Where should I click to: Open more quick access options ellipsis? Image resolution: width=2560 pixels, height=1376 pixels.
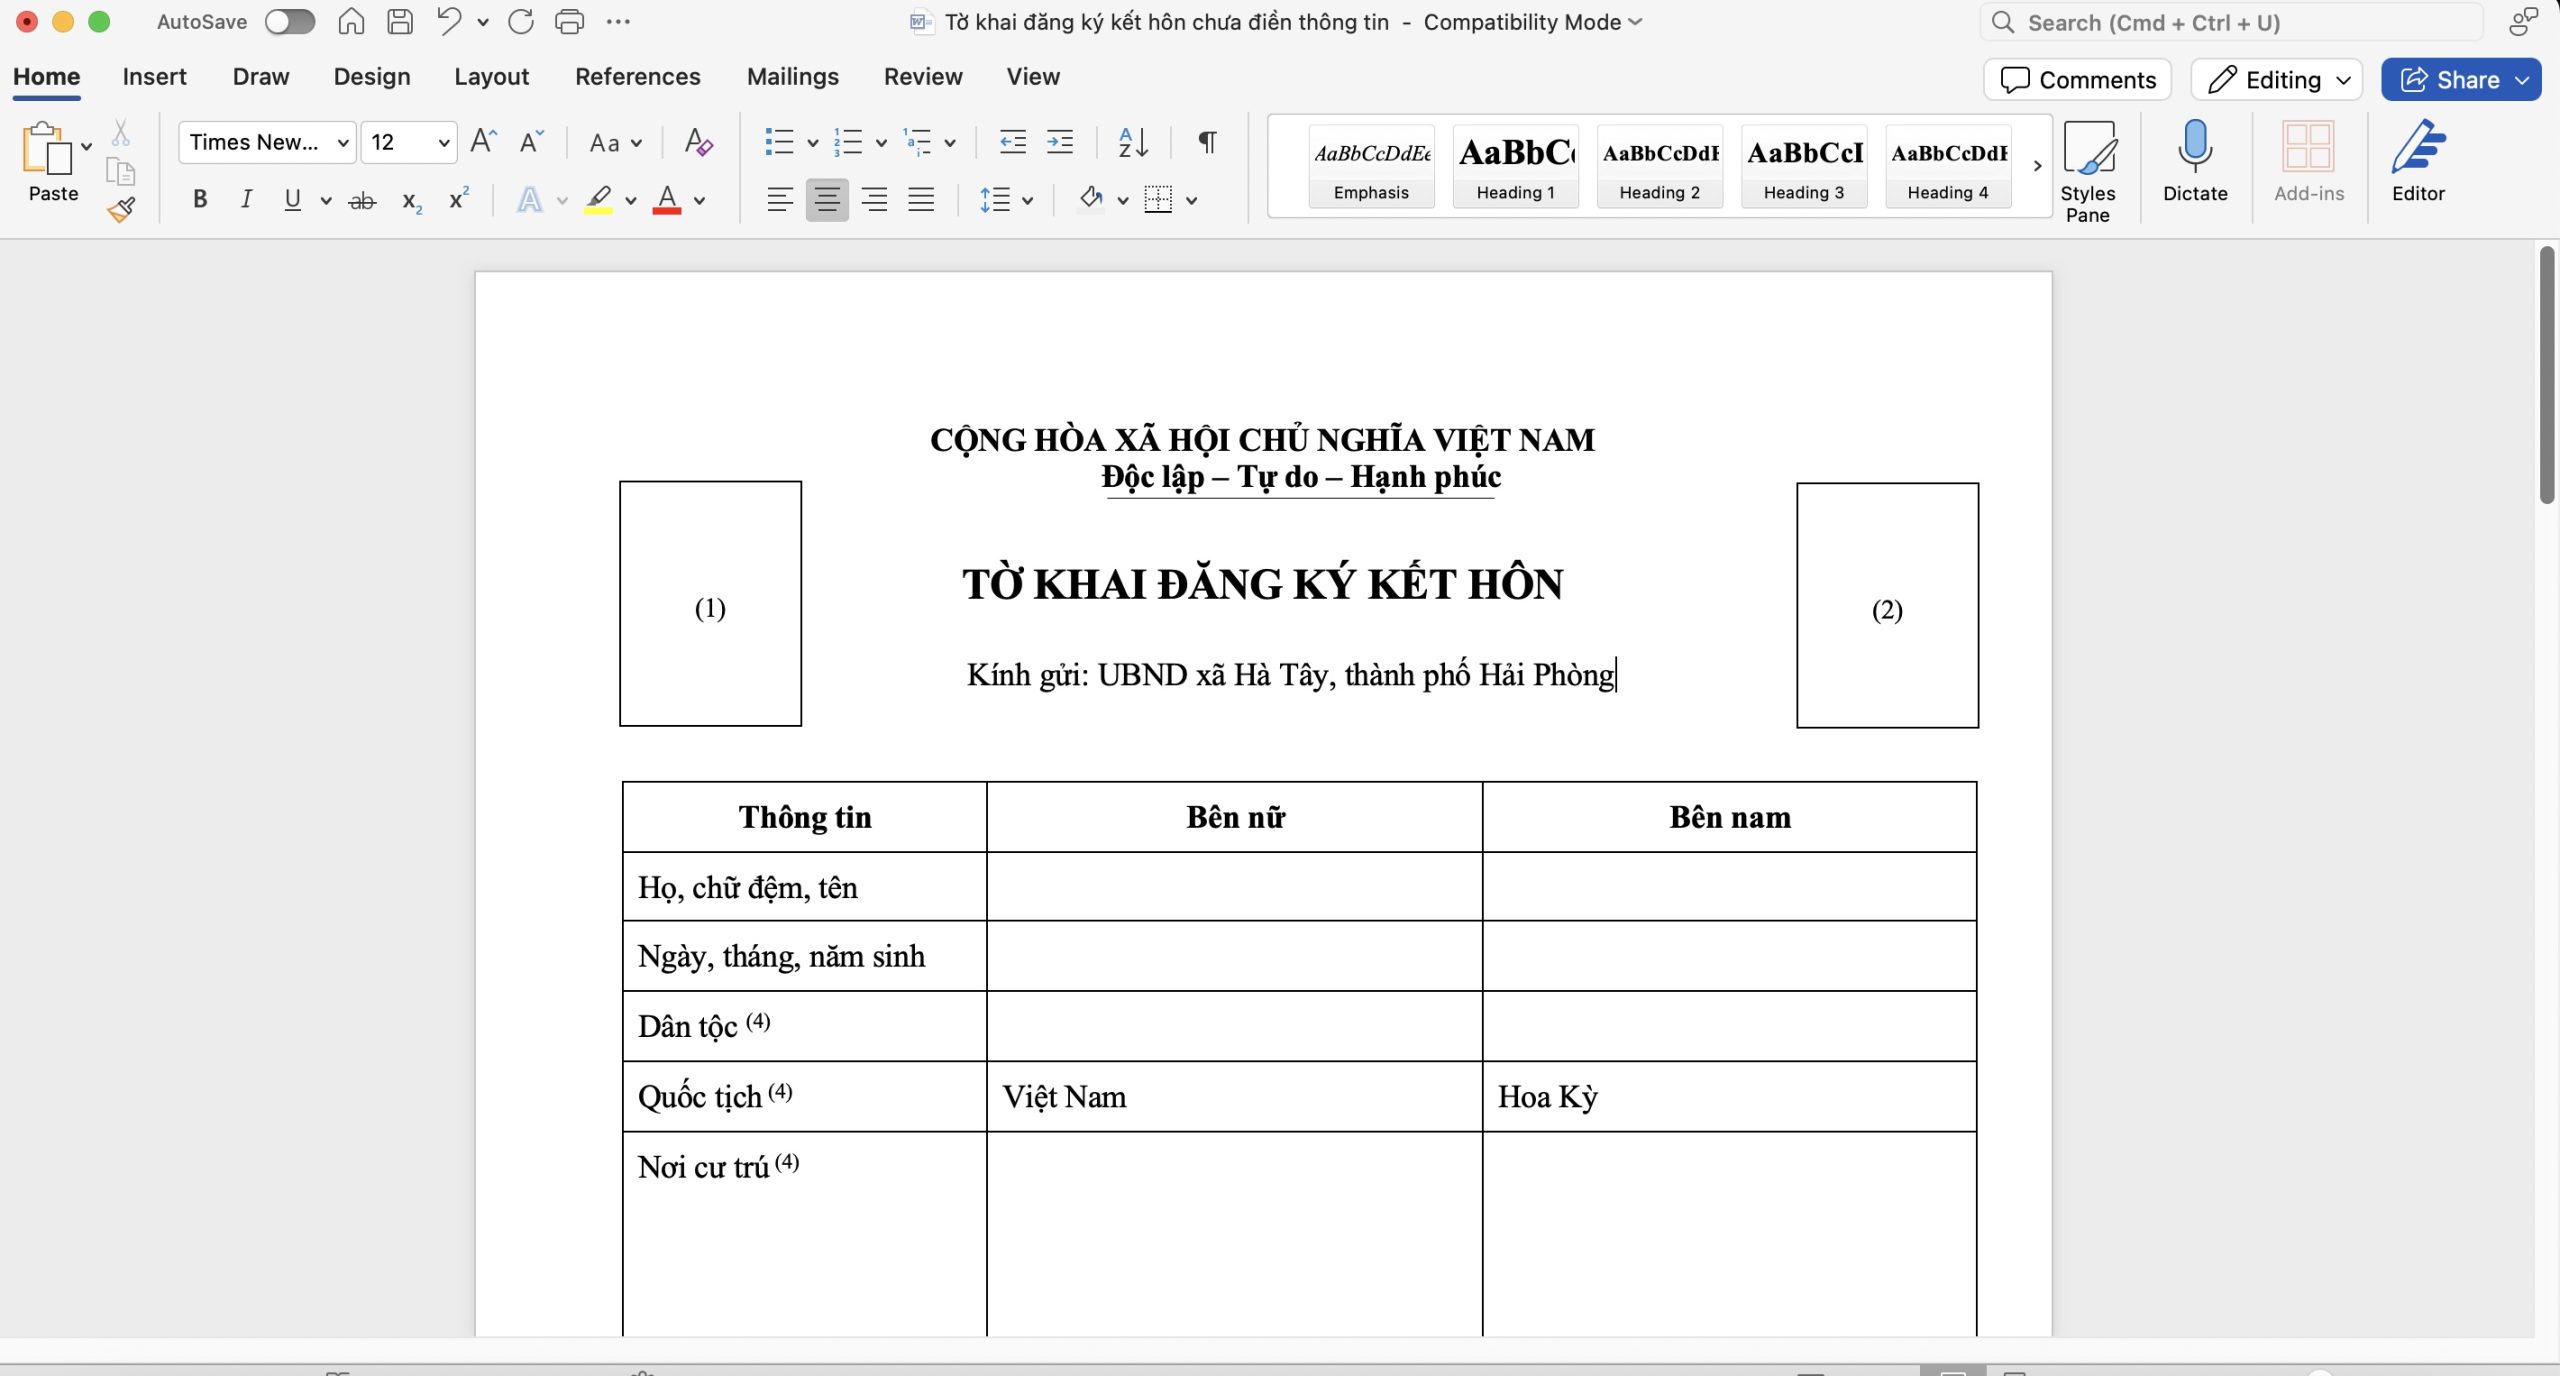point(619,22)
